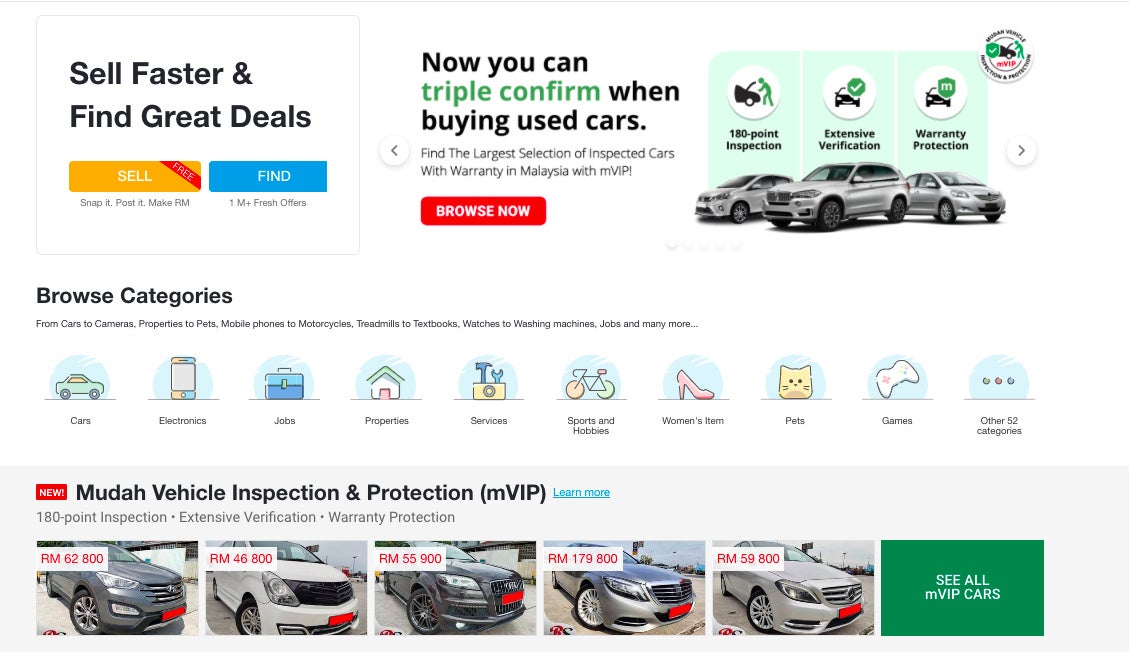Follow the mVIP Learn more link
Image resolution: width=1129 pixels, height=661 pixels.
point(581,493)
